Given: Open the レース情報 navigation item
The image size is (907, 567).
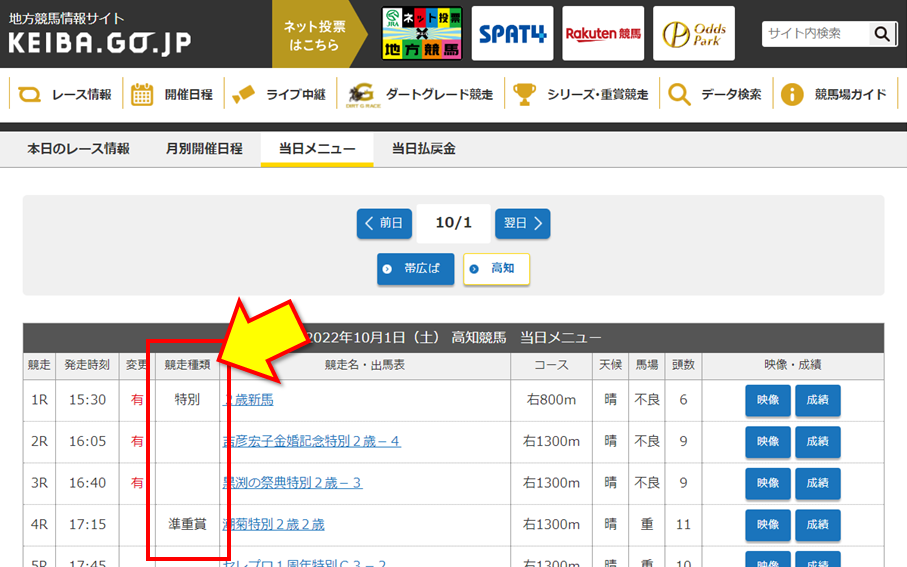Looking at the screenshot, I should [x=67, y=95].
